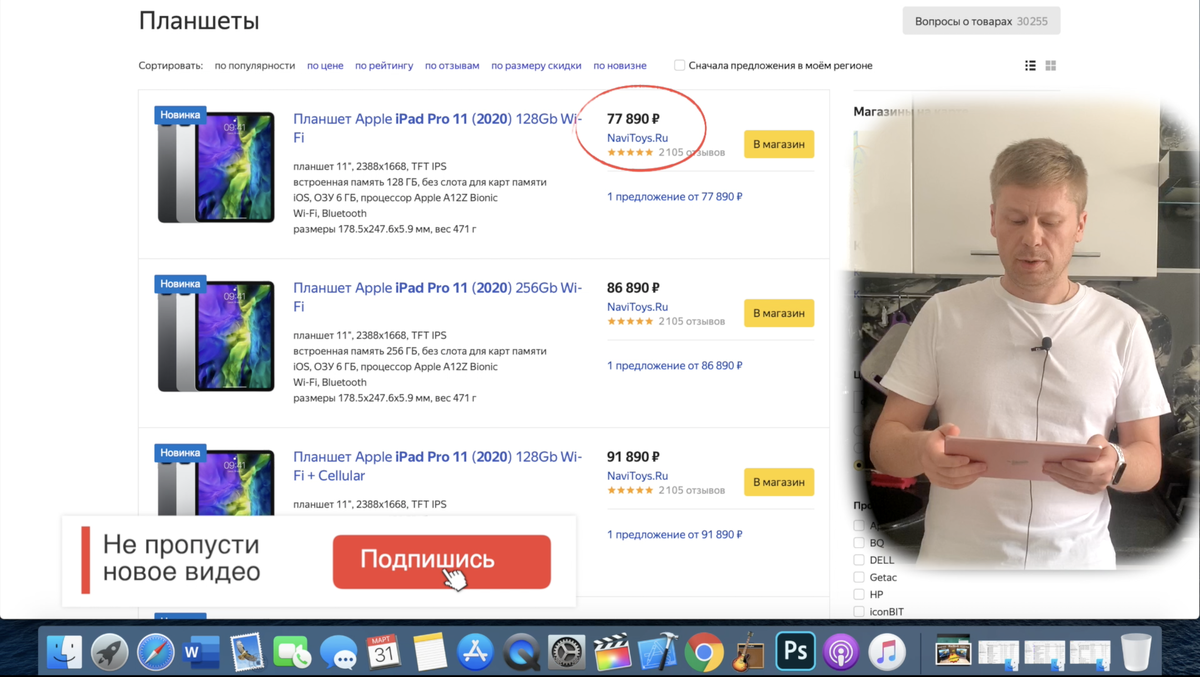Switch to grid view layout icon
Image resolution: width=1200 pixels, height=677 pixels.
pyautogui.click(x=1051, y=65)
